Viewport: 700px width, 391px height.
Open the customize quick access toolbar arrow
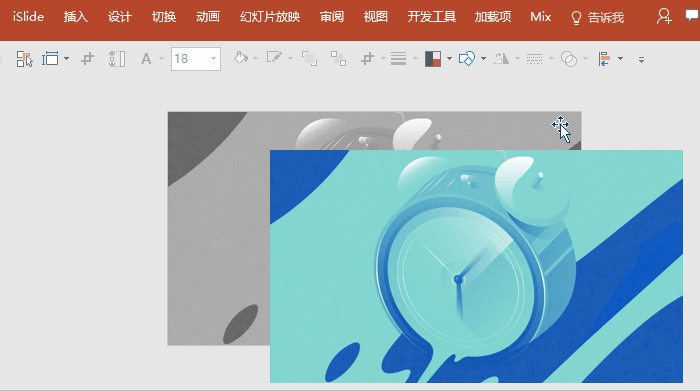click(x=641, y=59)
